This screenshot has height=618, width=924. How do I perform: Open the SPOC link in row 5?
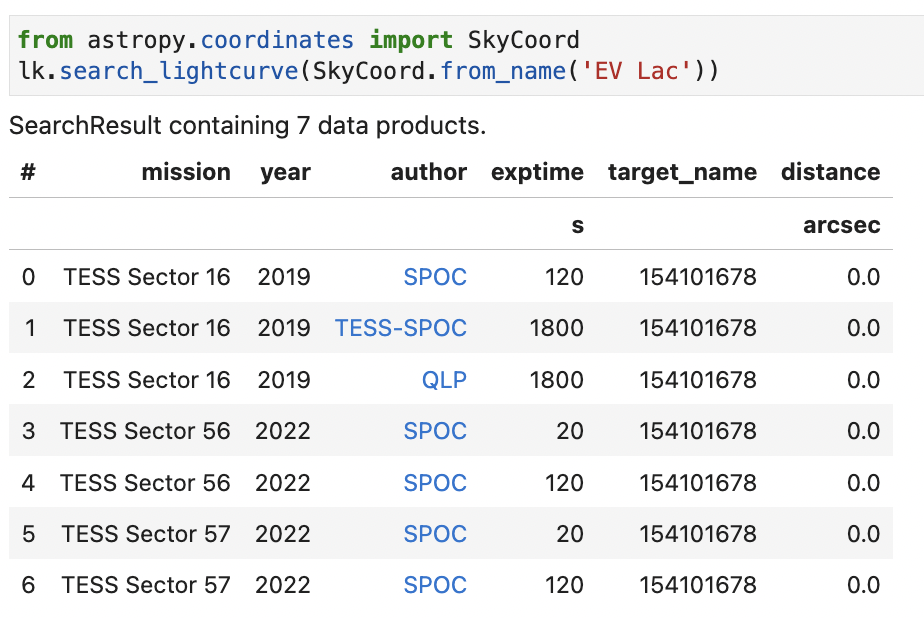coord(435,533)
